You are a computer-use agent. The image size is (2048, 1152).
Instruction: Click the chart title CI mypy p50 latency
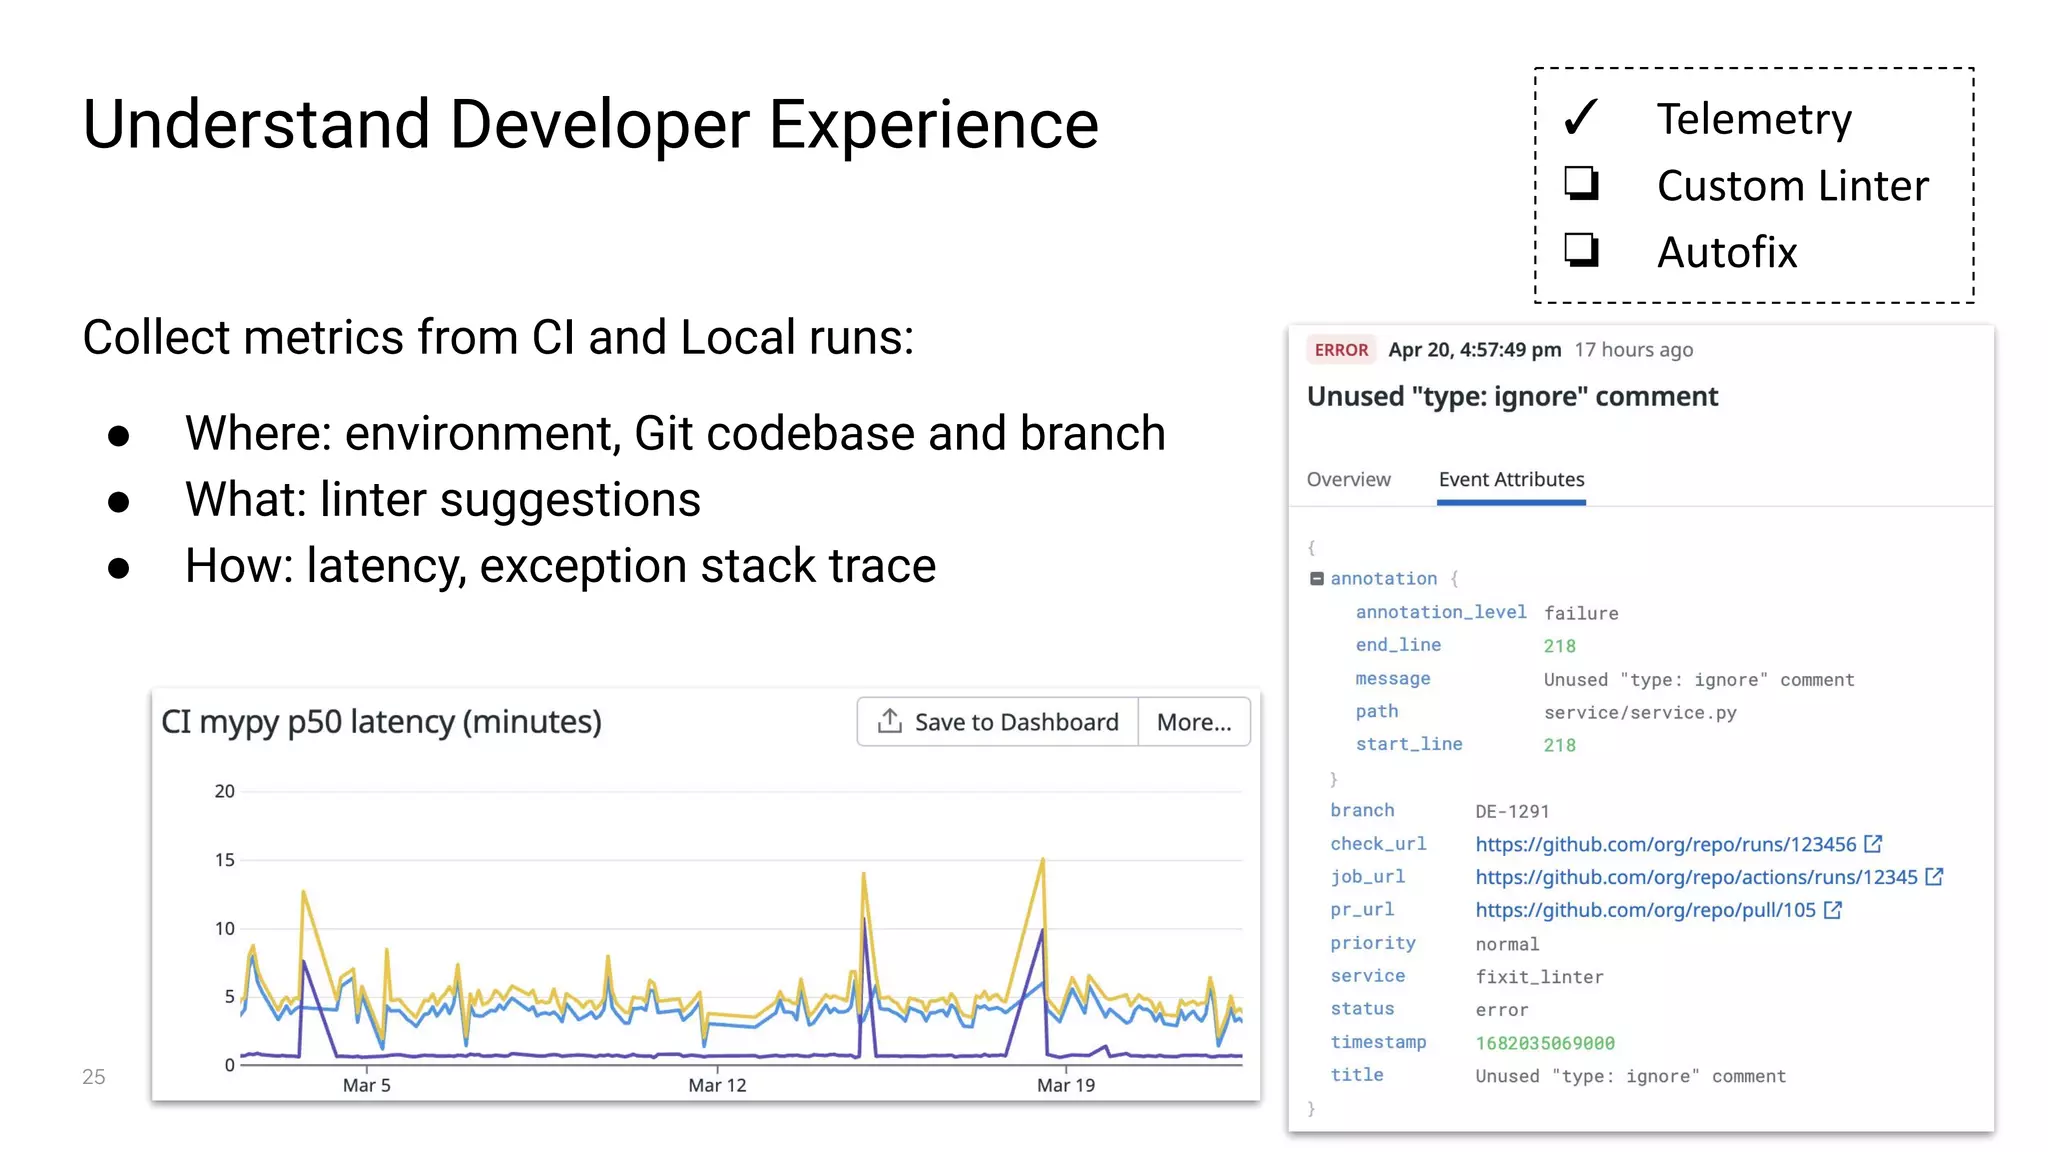tap(381, 722)
